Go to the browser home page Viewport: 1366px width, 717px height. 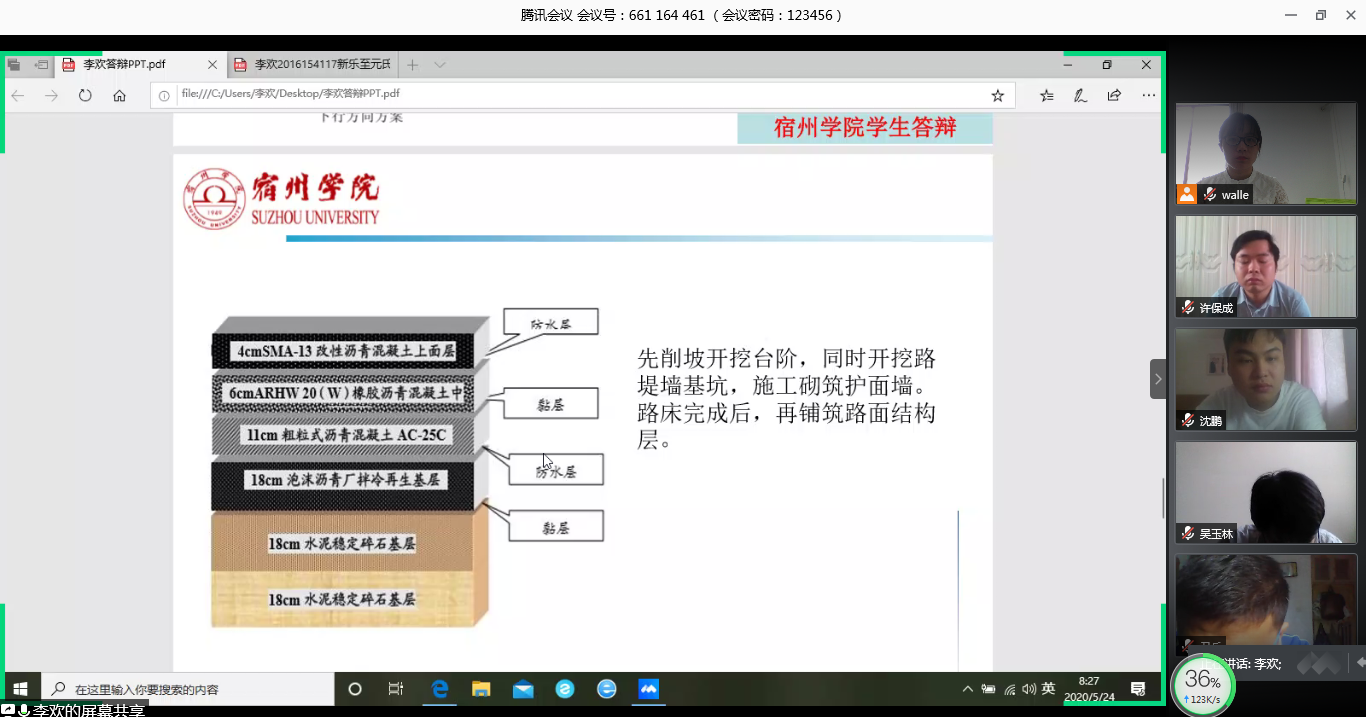click(x=119, y=96)
